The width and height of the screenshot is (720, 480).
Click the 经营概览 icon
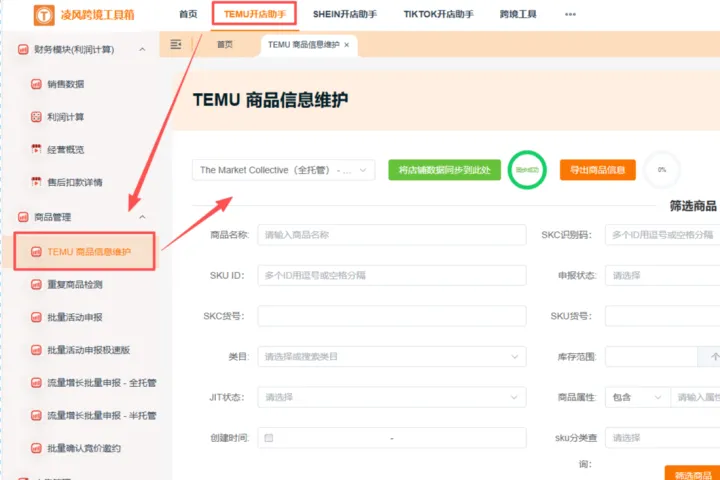[36, 149]
